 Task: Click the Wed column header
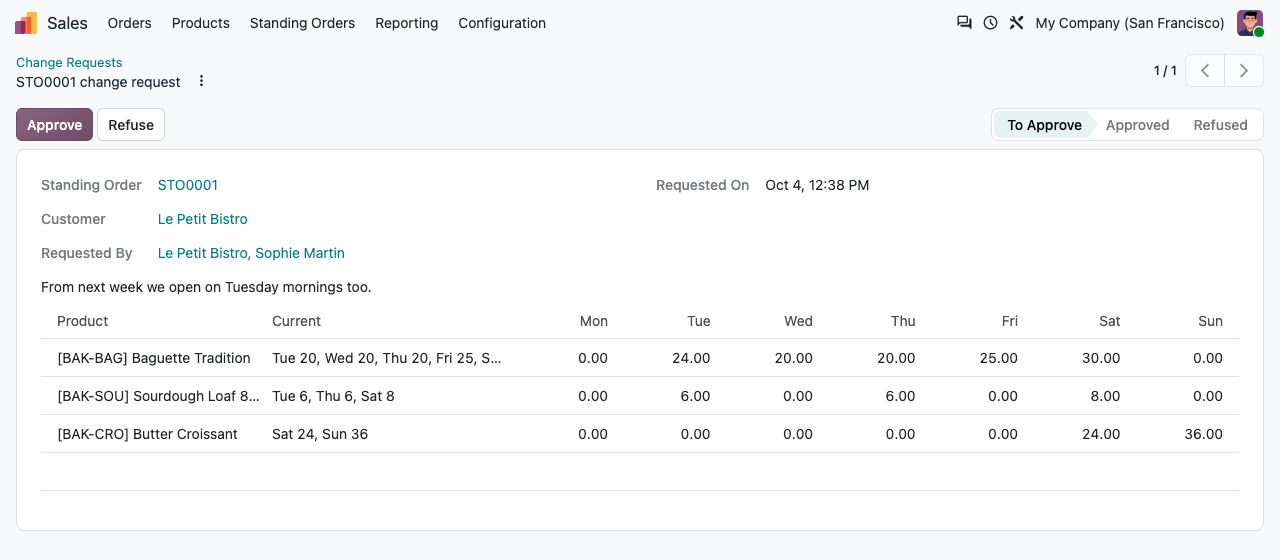798,321
